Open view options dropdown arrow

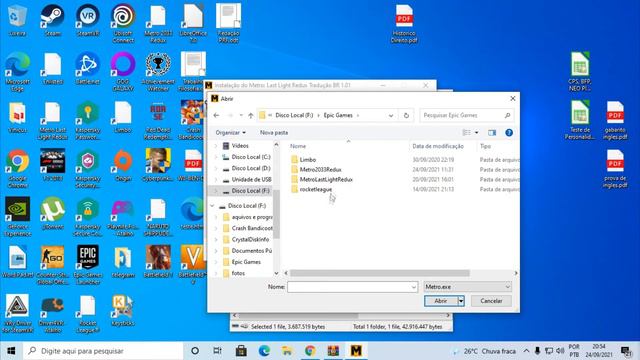coord(476,133)
